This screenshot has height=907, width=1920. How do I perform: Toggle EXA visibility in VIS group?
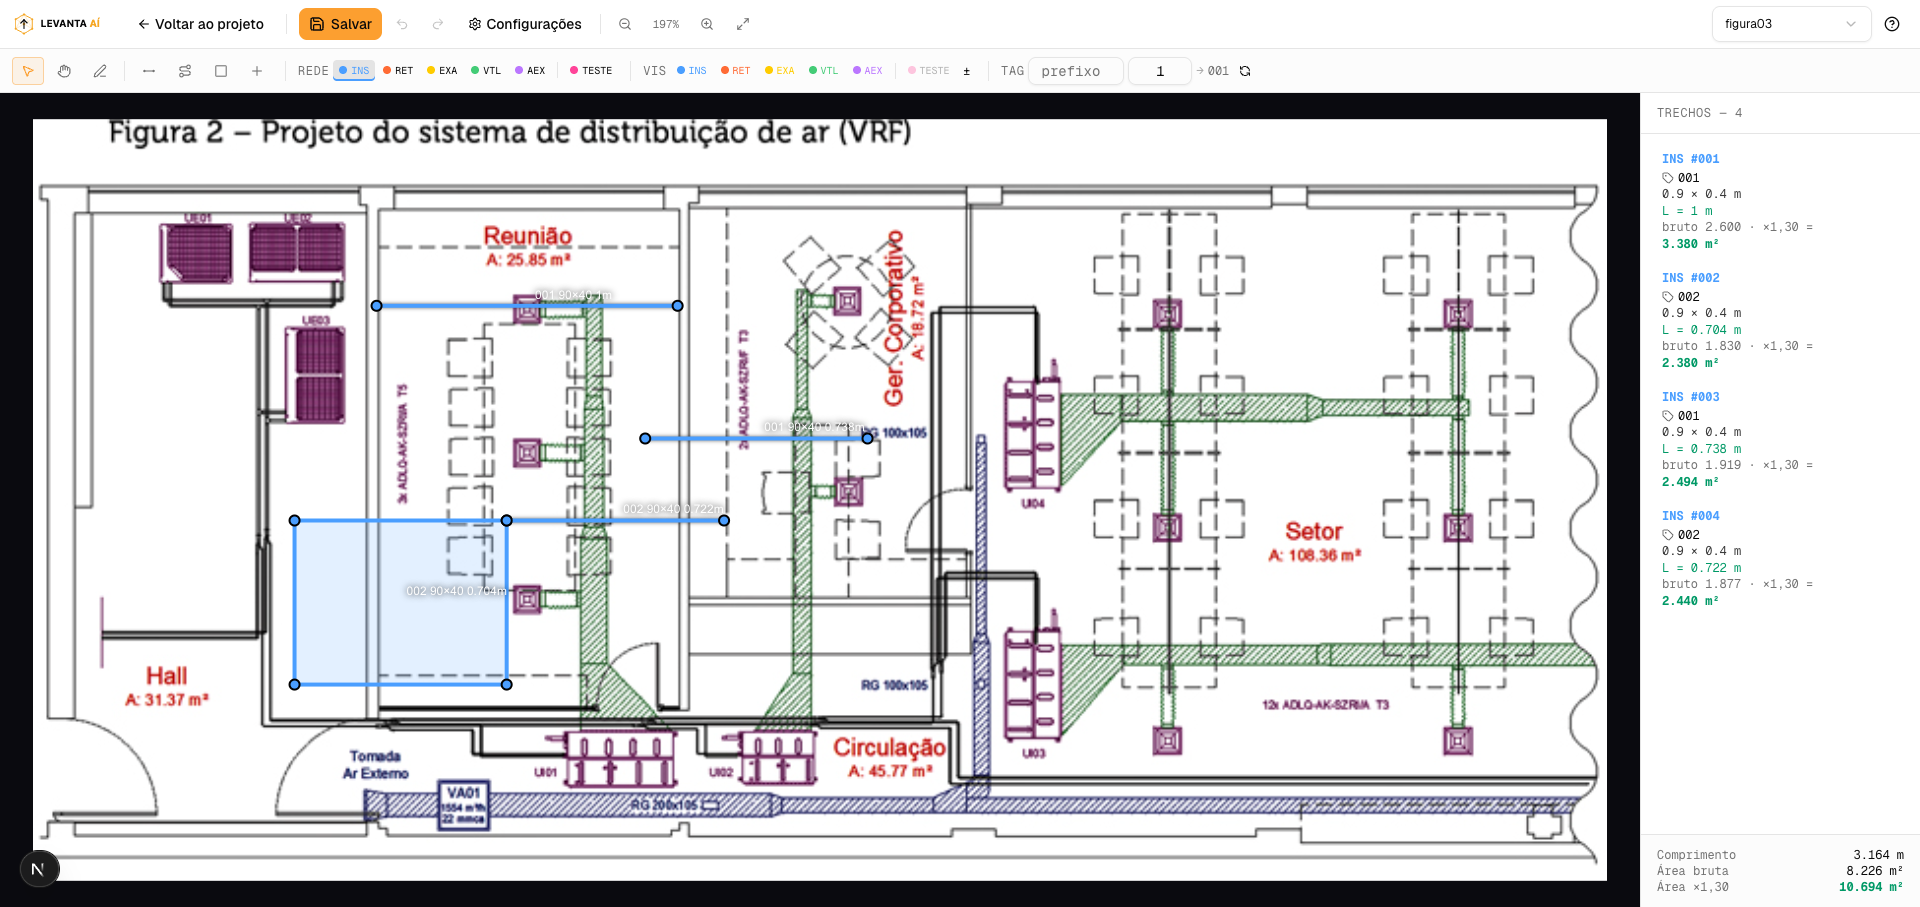(780, 71)
